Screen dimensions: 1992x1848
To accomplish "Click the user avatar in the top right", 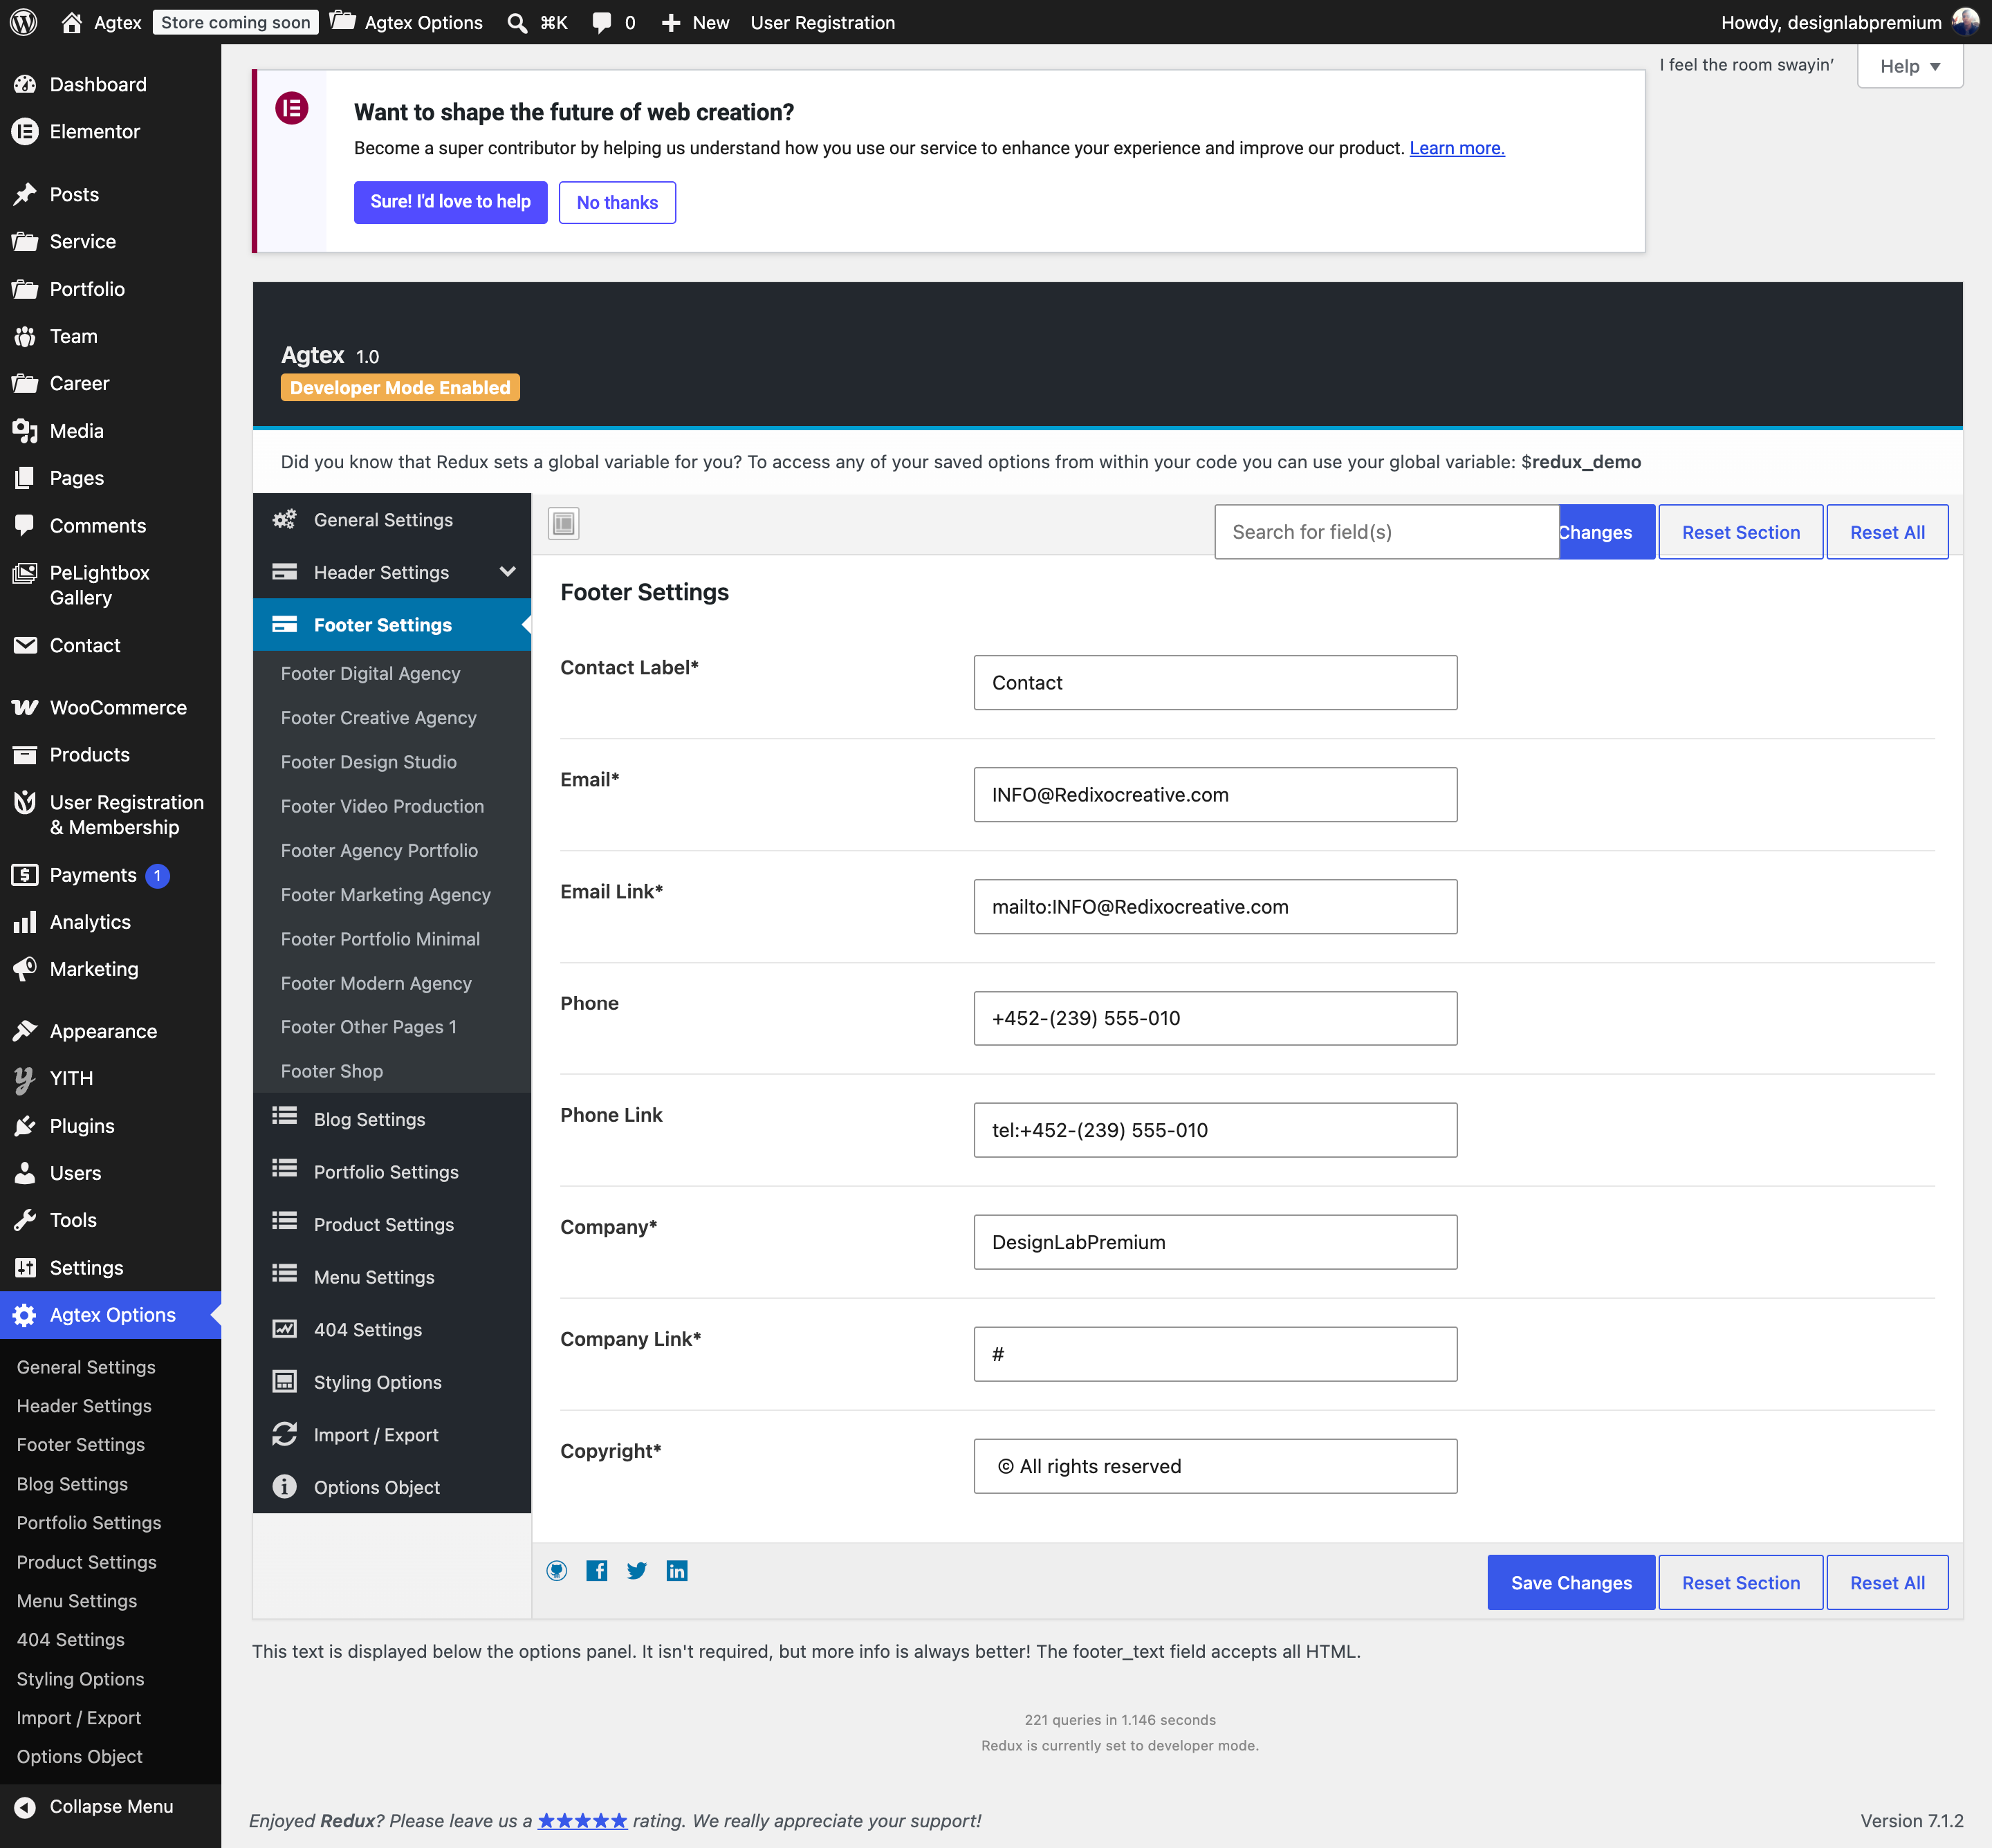I will tap(1964, 22).
